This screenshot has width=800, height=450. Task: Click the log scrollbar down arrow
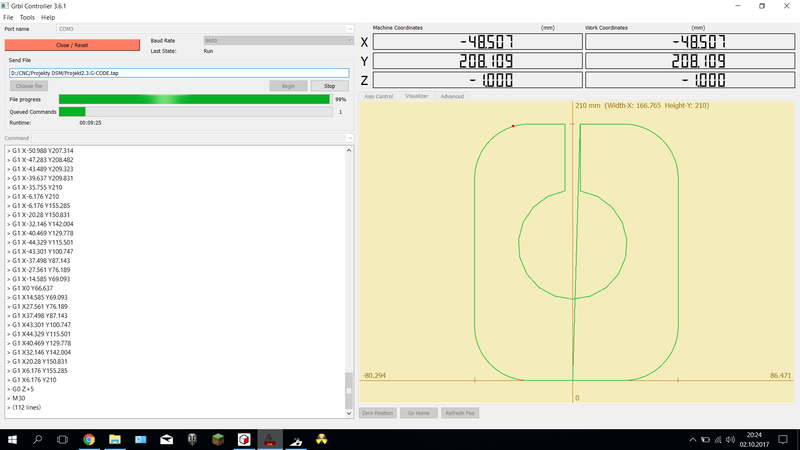coord(349,413)
